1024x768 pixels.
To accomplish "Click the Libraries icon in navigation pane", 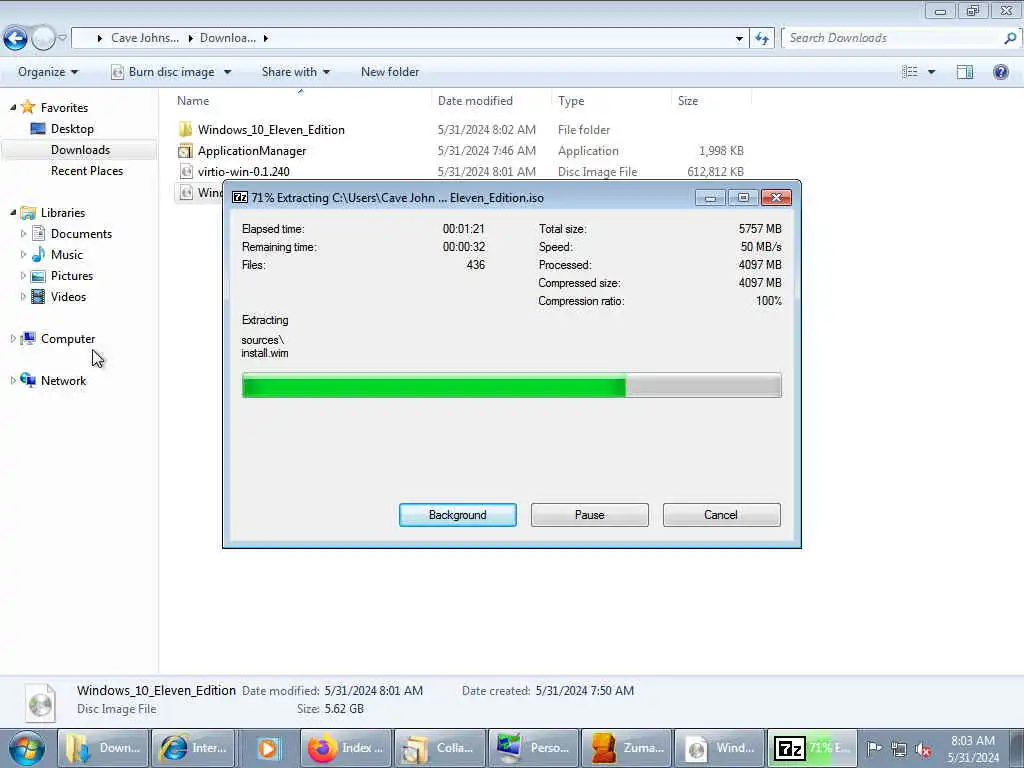I will tap(27, 213).
